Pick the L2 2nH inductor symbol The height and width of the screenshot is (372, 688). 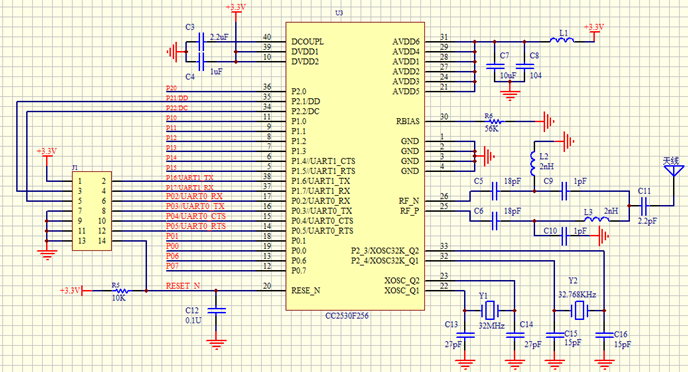534,163
